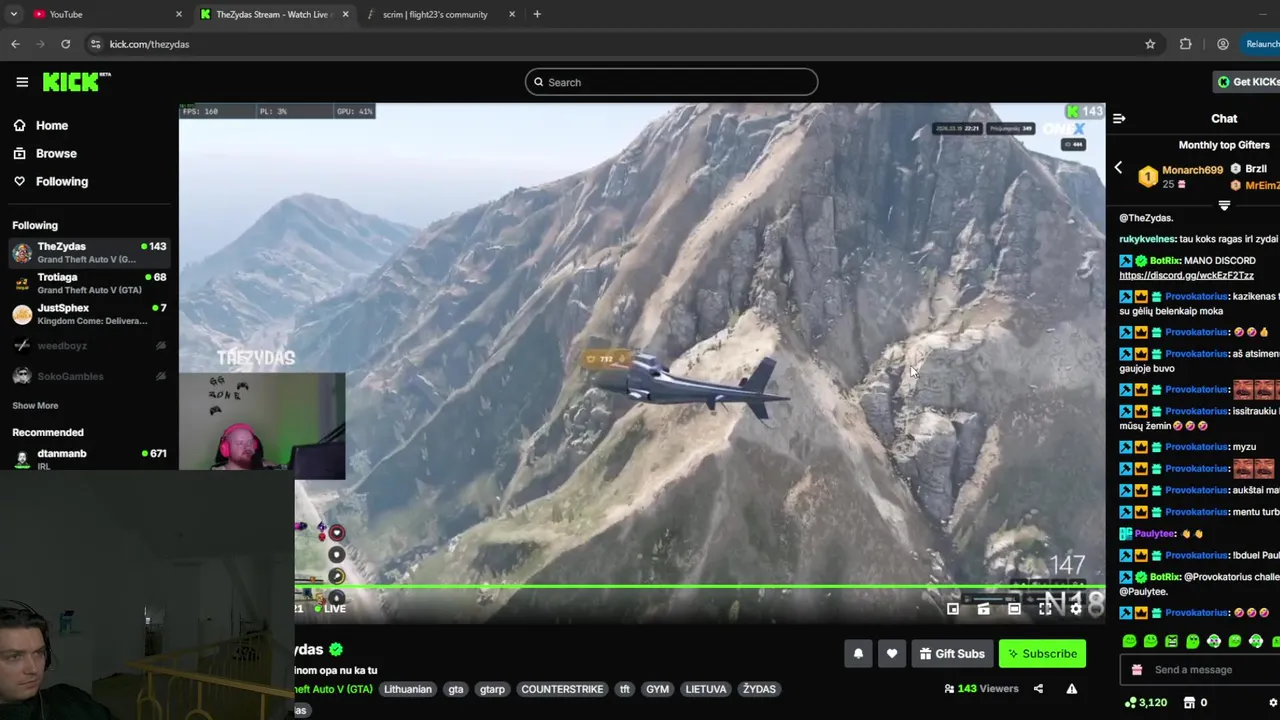Viewport: 1280px width, 720px height.
Task: Go back in browser history
Action: pyautogui.click(x=15, y=44)
